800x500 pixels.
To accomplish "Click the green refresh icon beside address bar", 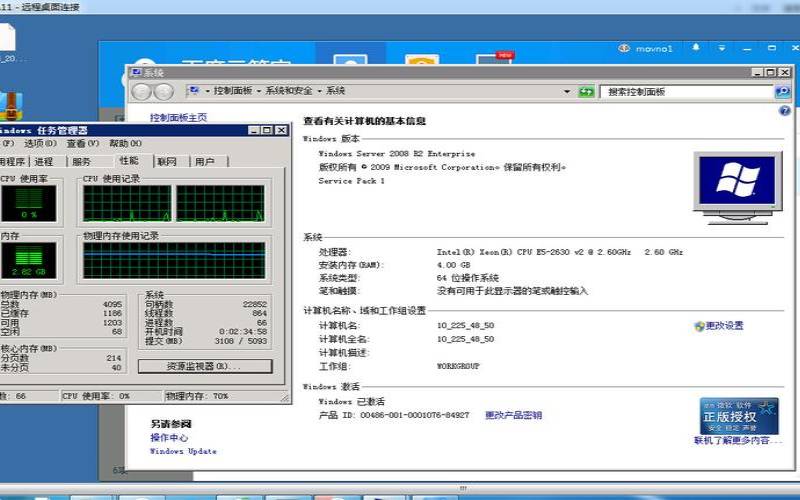I will 587,91.
